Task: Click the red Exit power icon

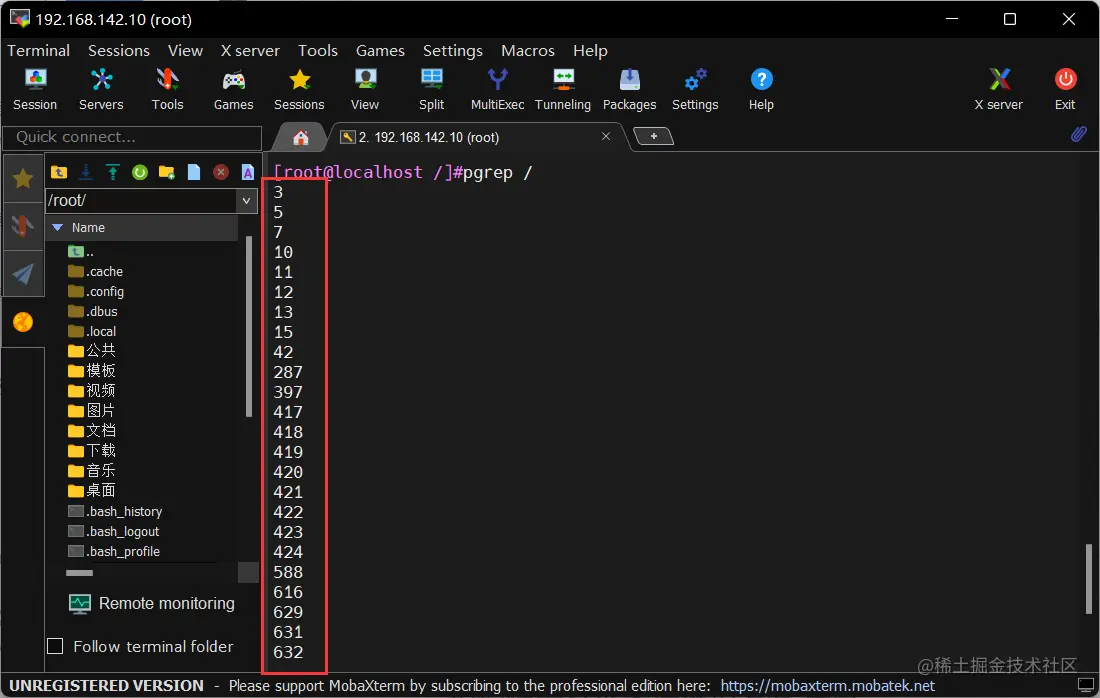Action: point(1065,90)
